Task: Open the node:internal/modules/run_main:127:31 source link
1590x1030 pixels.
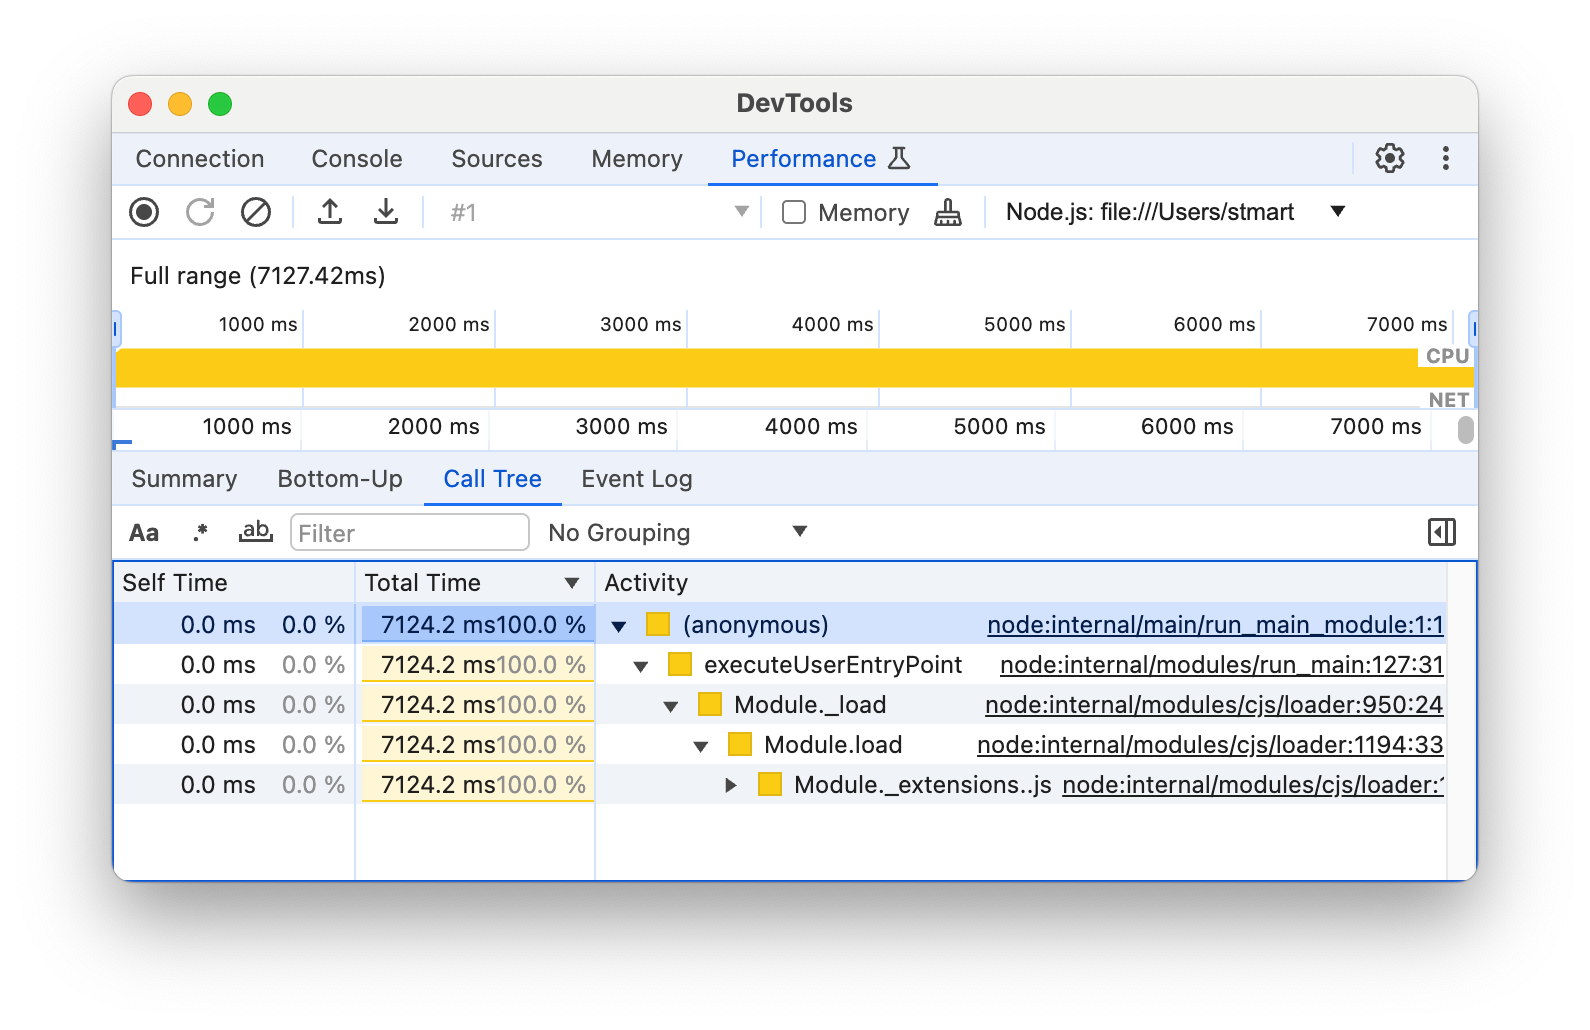Action: coord(1221,665)
